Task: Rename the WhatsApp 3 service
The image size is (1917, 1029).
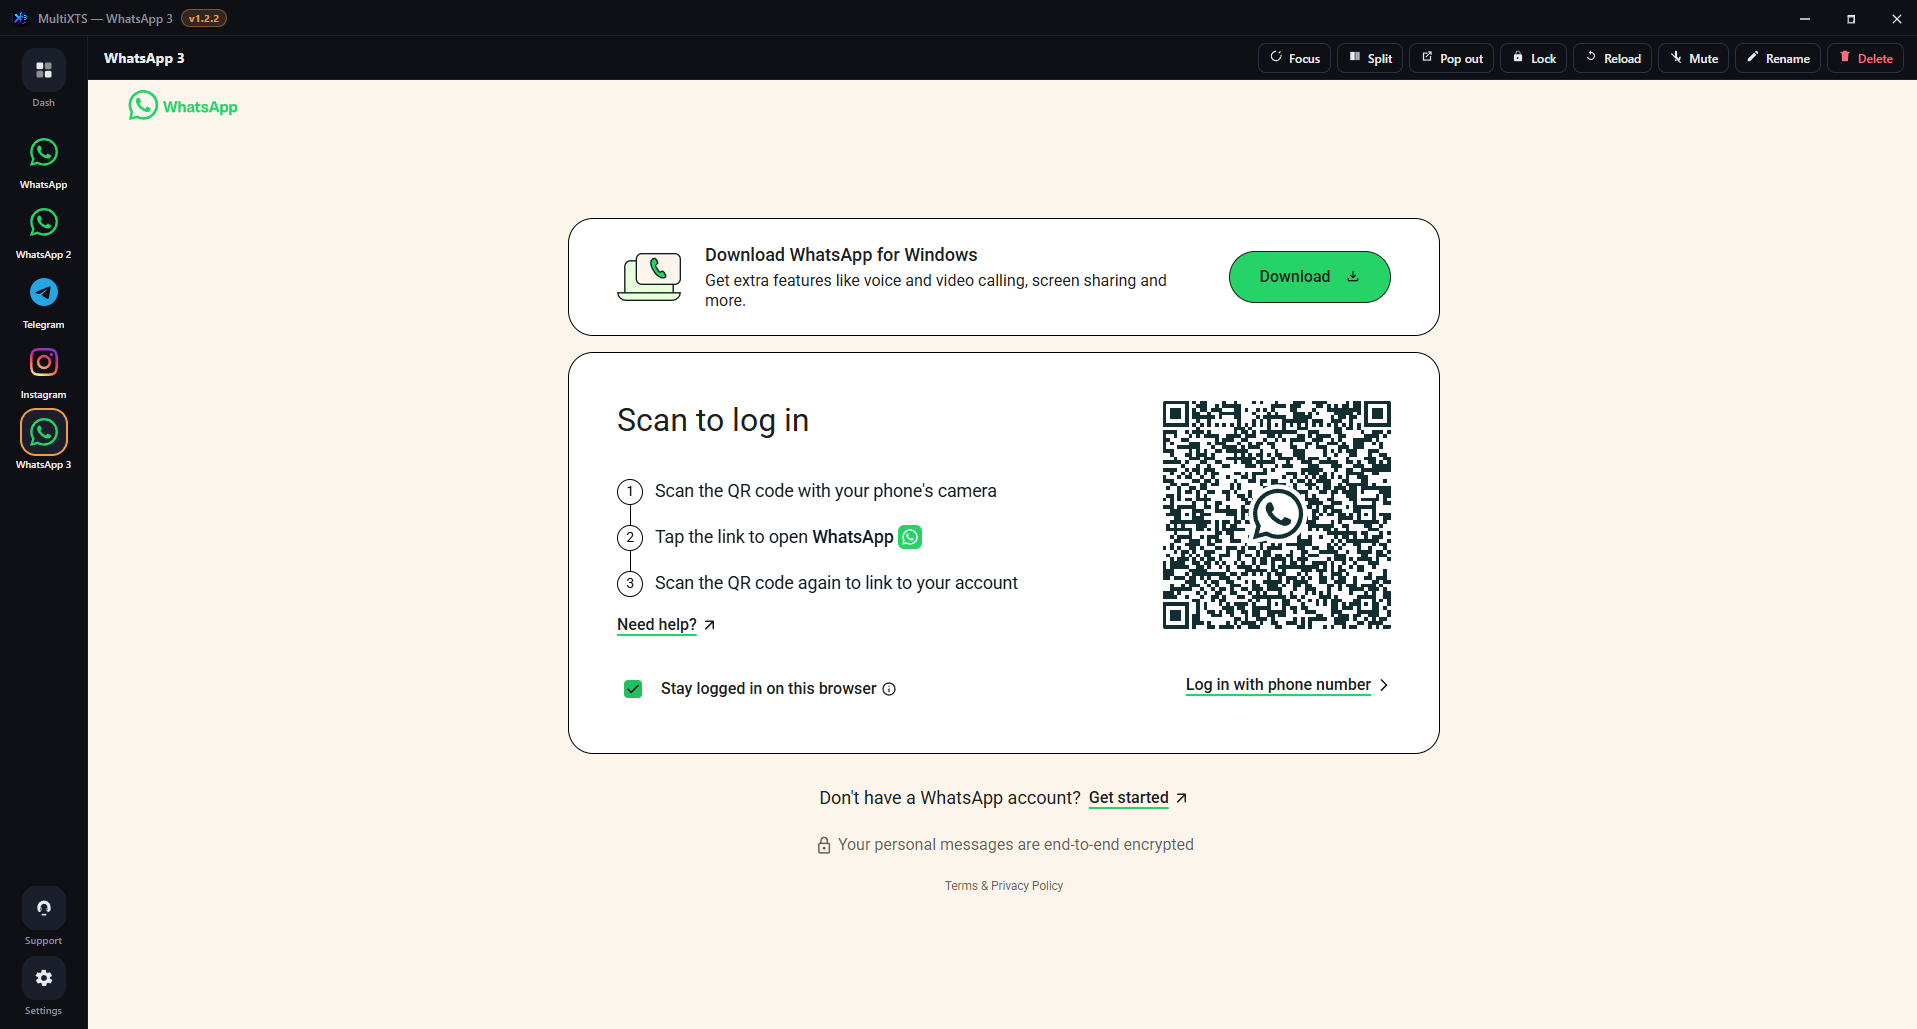Action: coord(1778,58)
